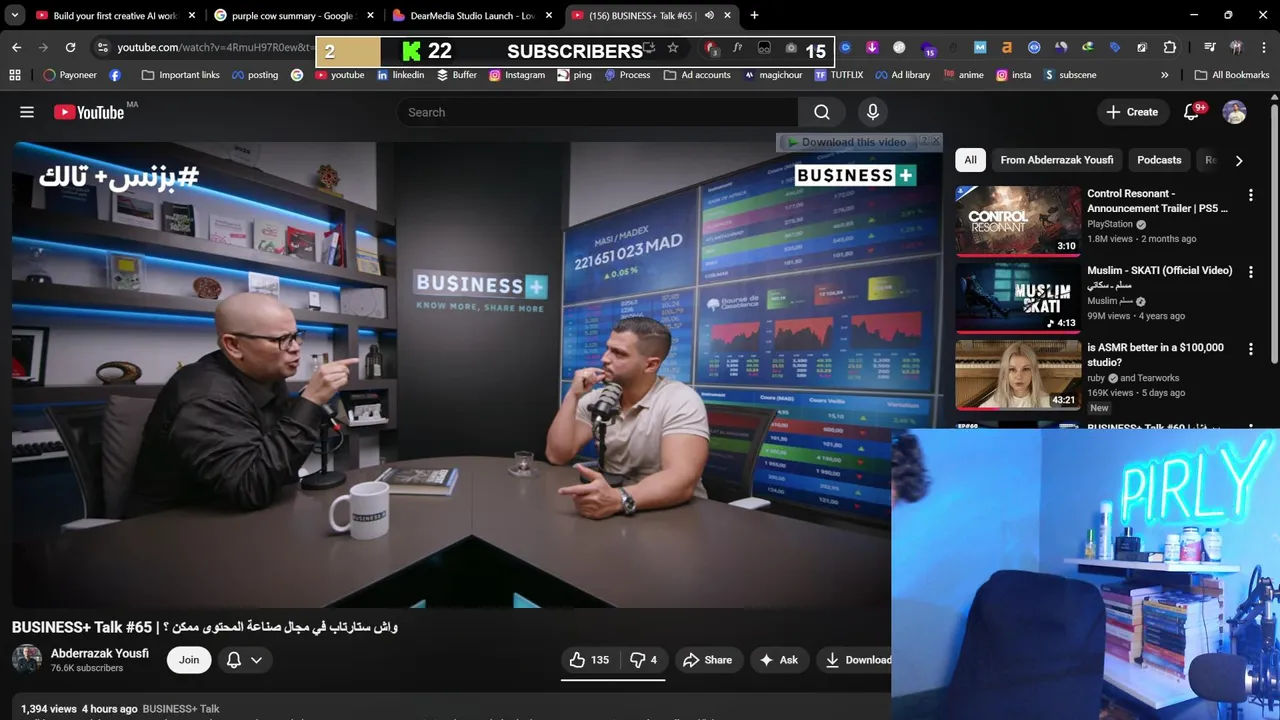Select the Podcasts filter chip
Image resolution: width=1280 pixels, height=720 pixels.
pos(1159,160)
